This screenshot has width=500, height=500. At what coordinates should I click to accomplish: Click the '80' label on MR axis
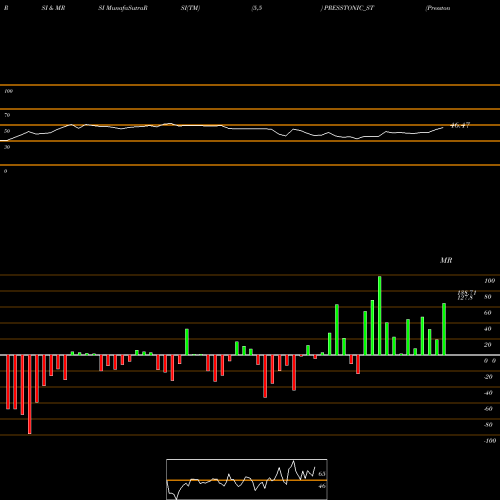(x=488, y=297)
